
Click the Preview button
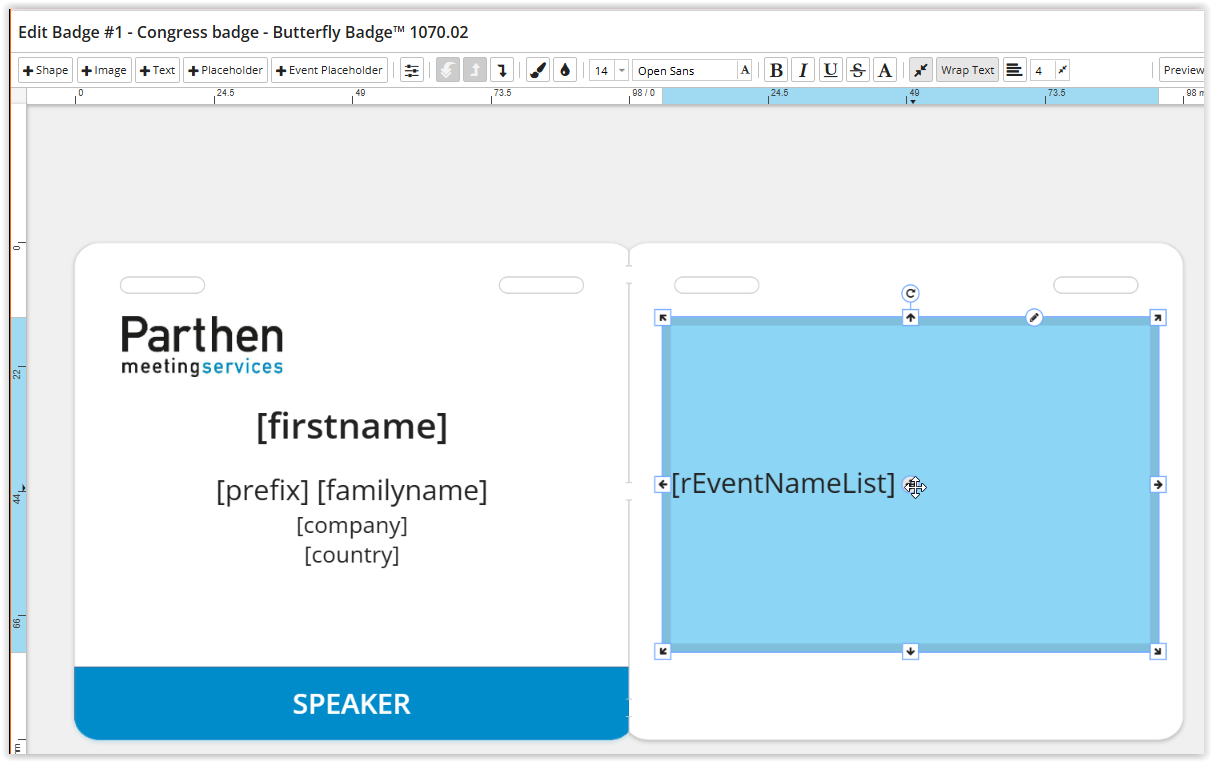click(x=1183, y=71)
